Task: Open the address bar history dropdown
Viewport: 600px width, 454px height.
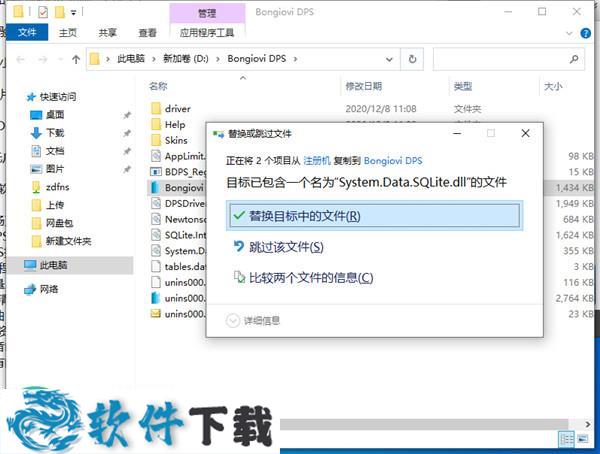Action: coord(389,59)
